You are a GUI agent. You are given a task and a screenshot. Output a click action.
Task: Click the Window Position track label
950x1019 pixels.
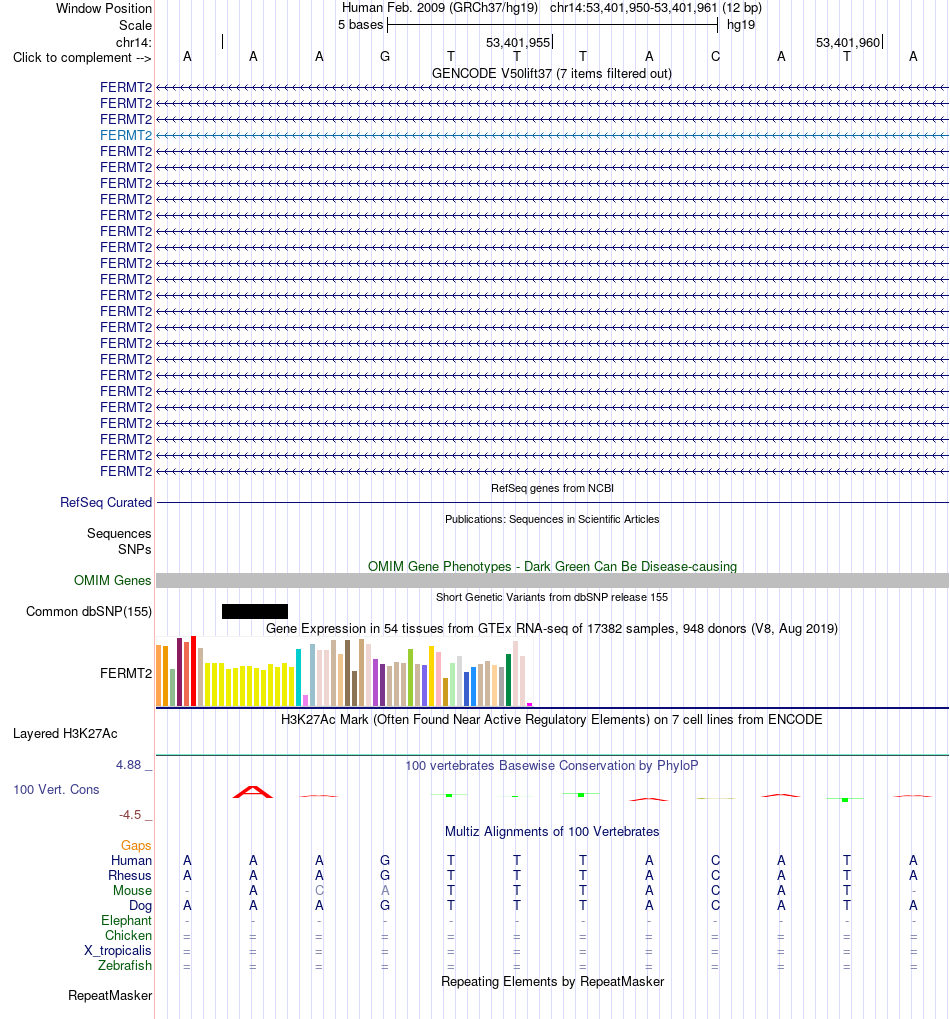[x=104, y=8]
